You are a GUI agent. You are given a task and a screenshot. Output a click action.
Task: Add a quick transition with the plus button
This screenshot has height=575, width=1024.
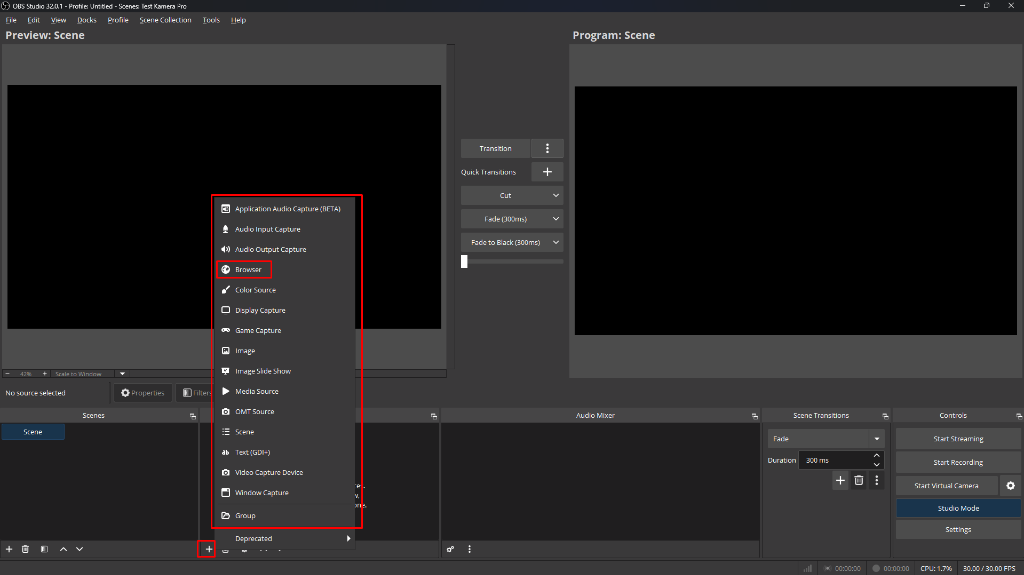(547, 172)
